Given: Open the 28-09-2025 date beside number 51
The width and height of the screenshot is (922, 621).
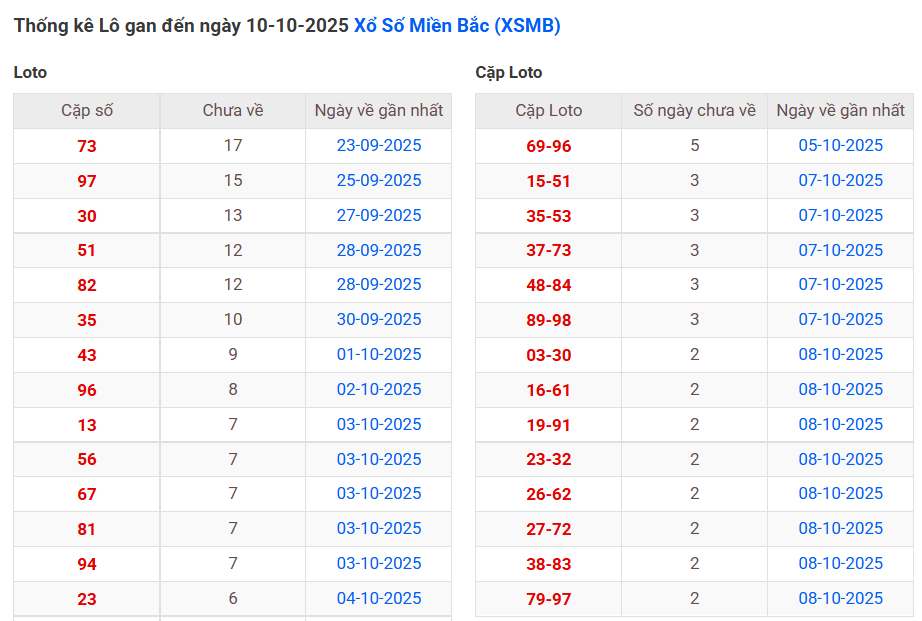Looking at the screenshot, I should [378, 250].
